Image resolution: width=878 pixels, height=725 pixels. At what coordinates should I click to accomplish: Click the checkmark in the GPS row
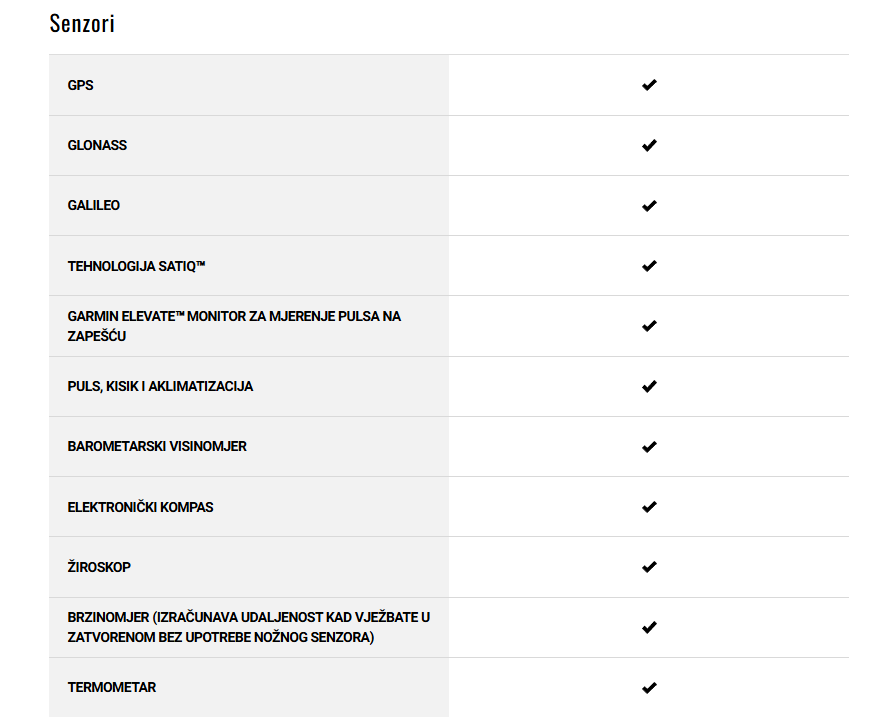pyautogui.click(x=649, y=85)
